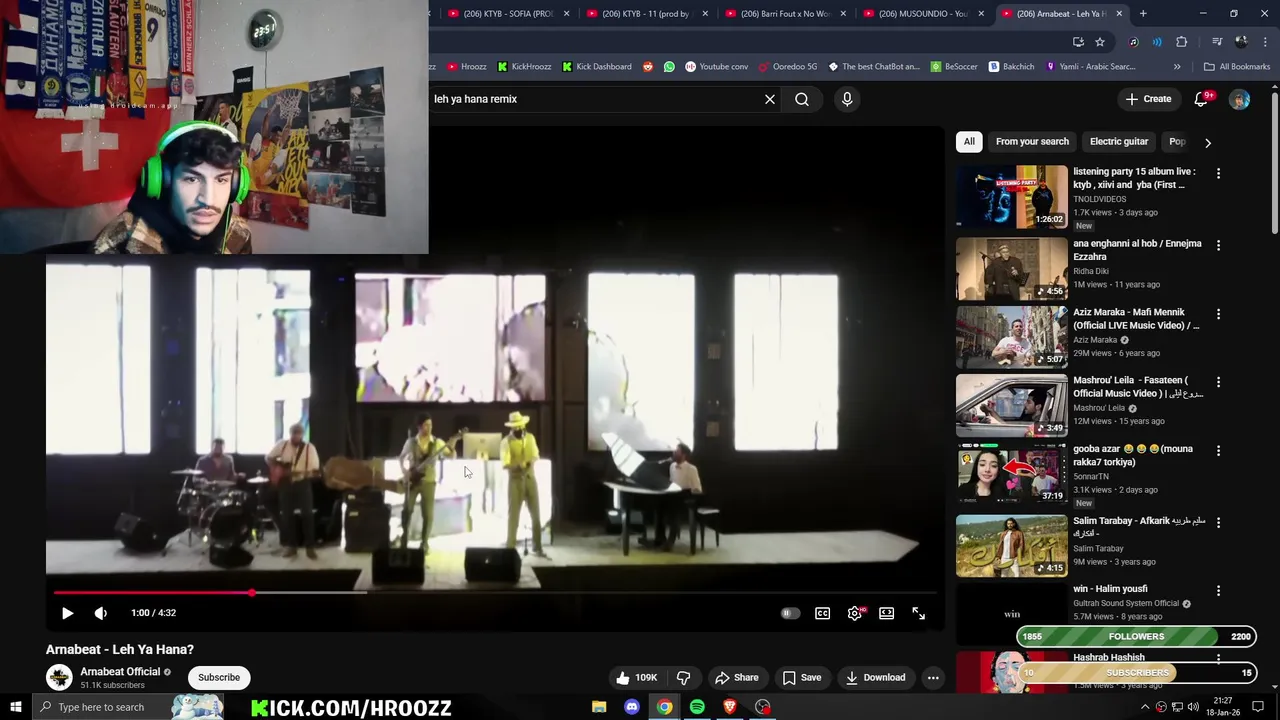The width and height of the screenshot is (1280, 720).
Task: Like the video with 109K likes
Action: (636, 677)
